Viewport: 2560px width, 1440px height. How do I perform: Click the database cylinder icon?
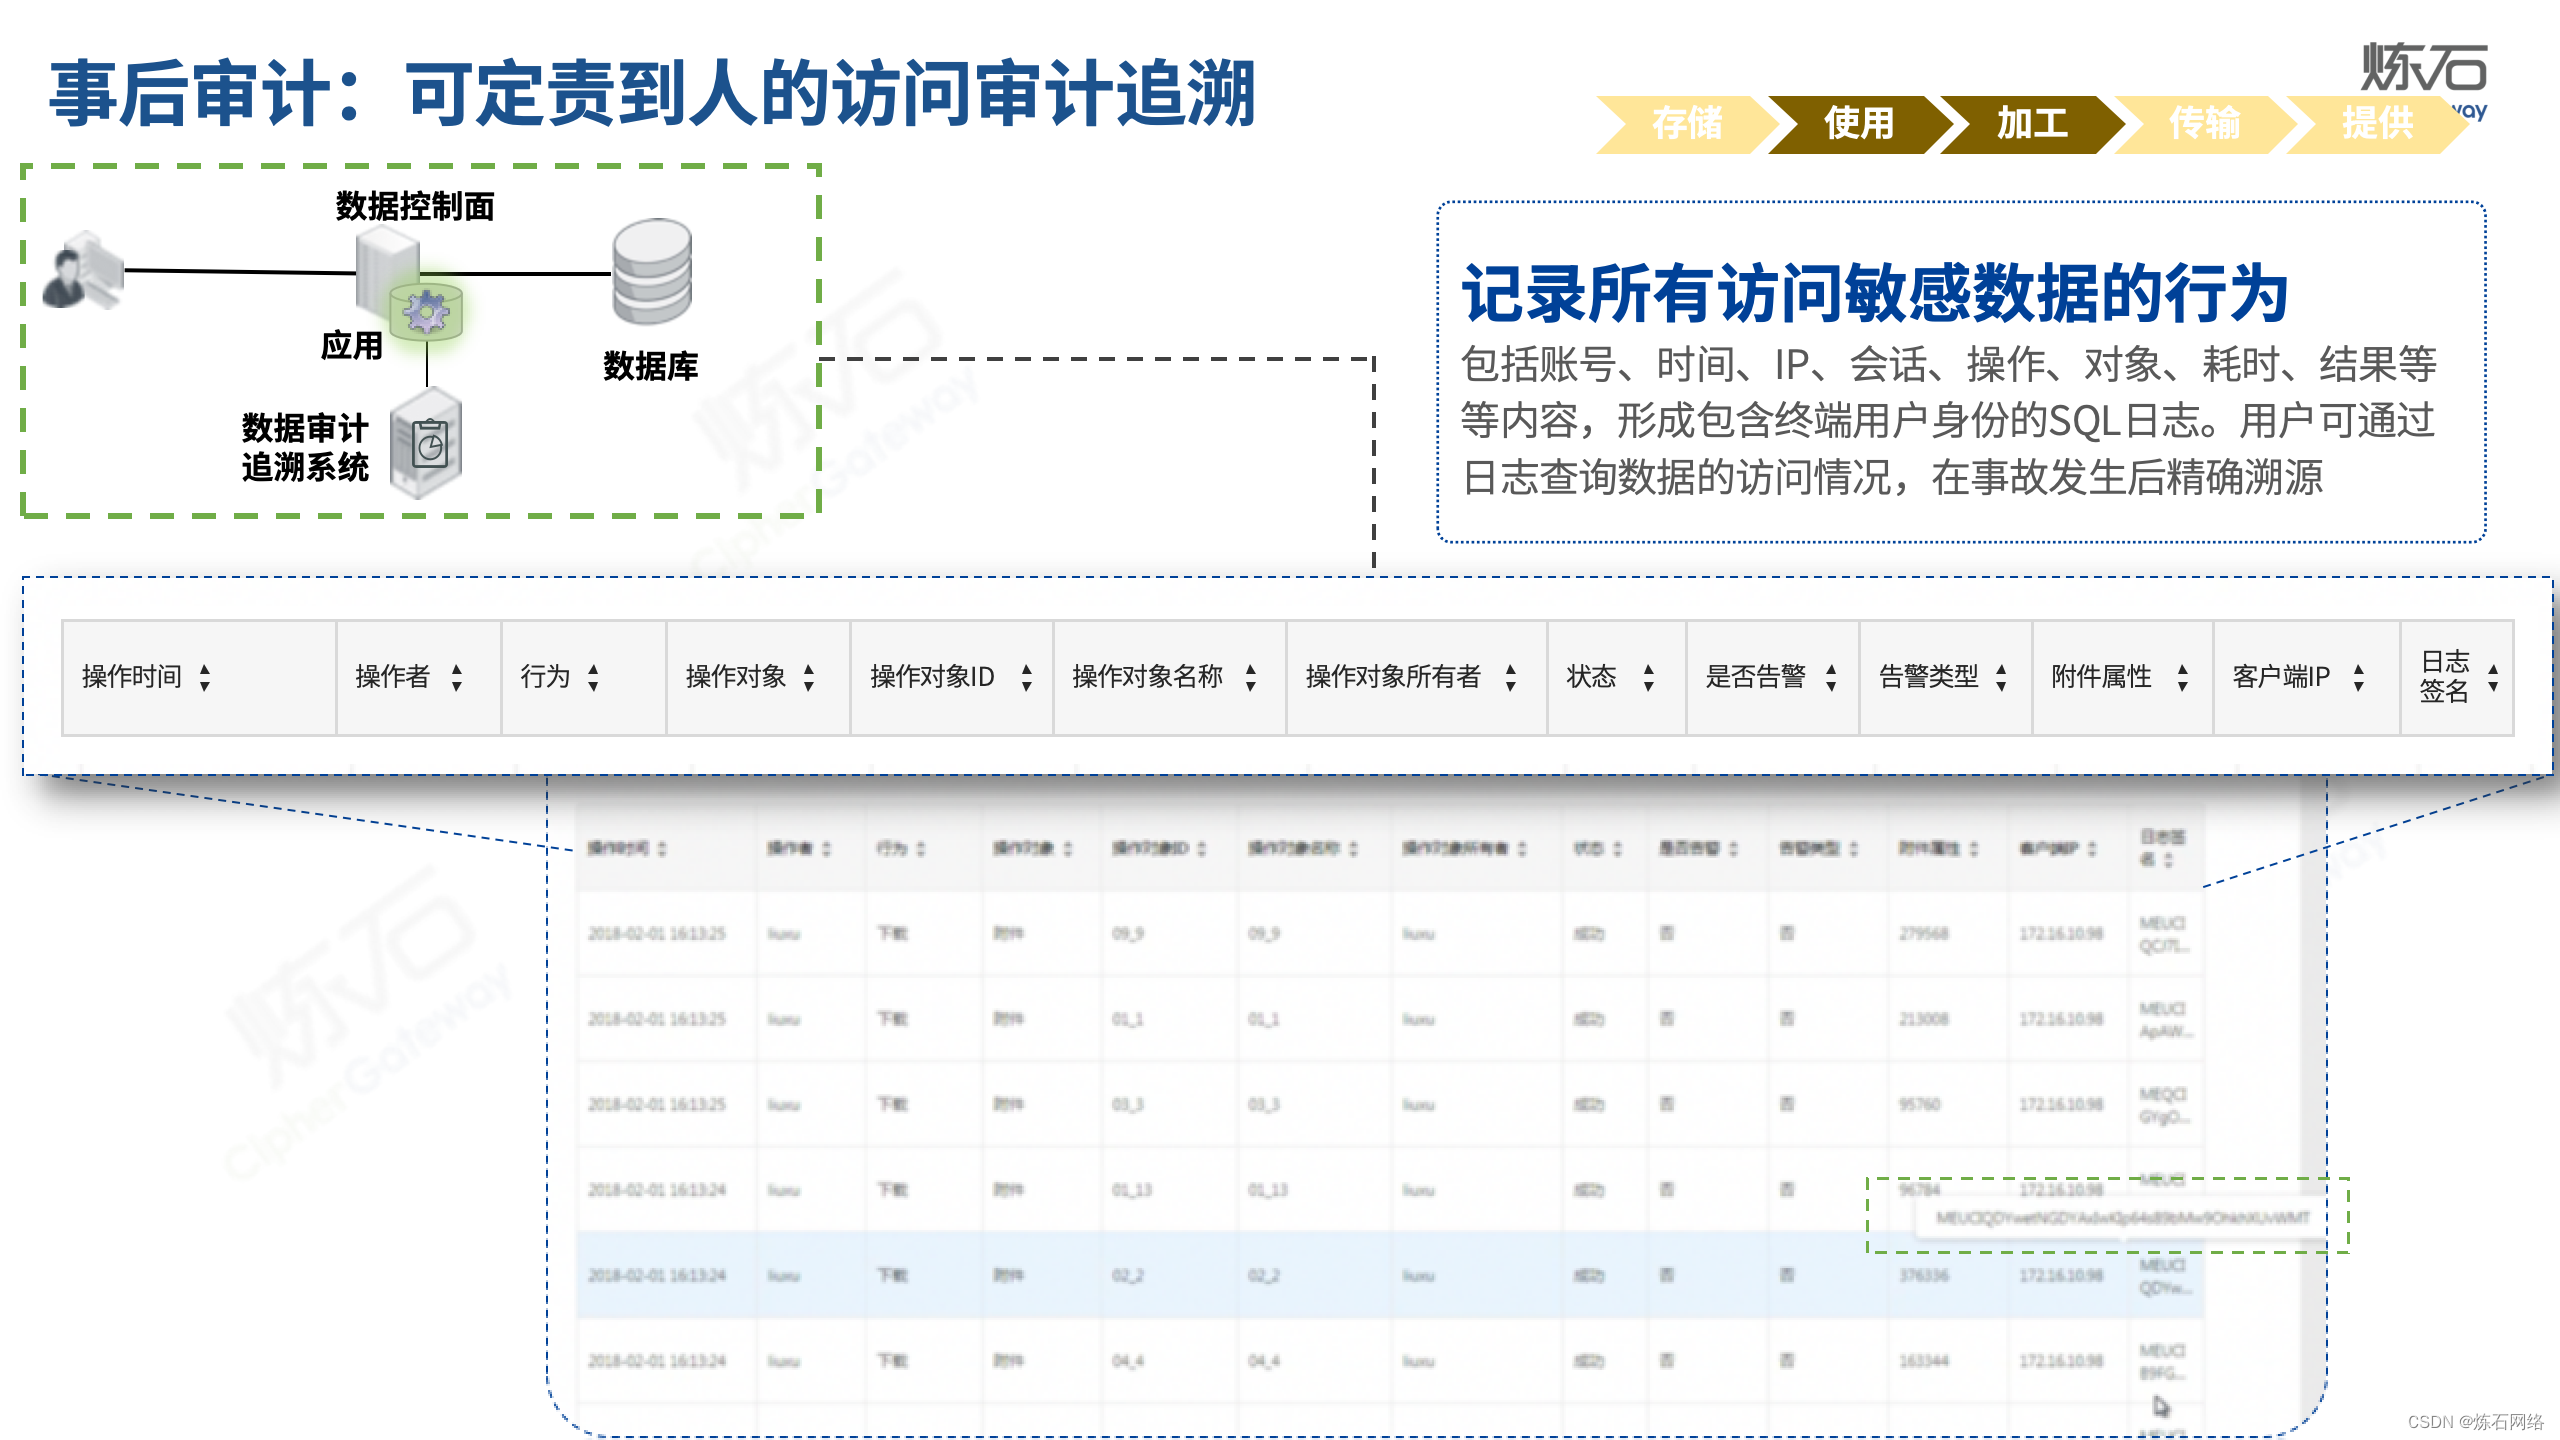[x=652, y=272]
